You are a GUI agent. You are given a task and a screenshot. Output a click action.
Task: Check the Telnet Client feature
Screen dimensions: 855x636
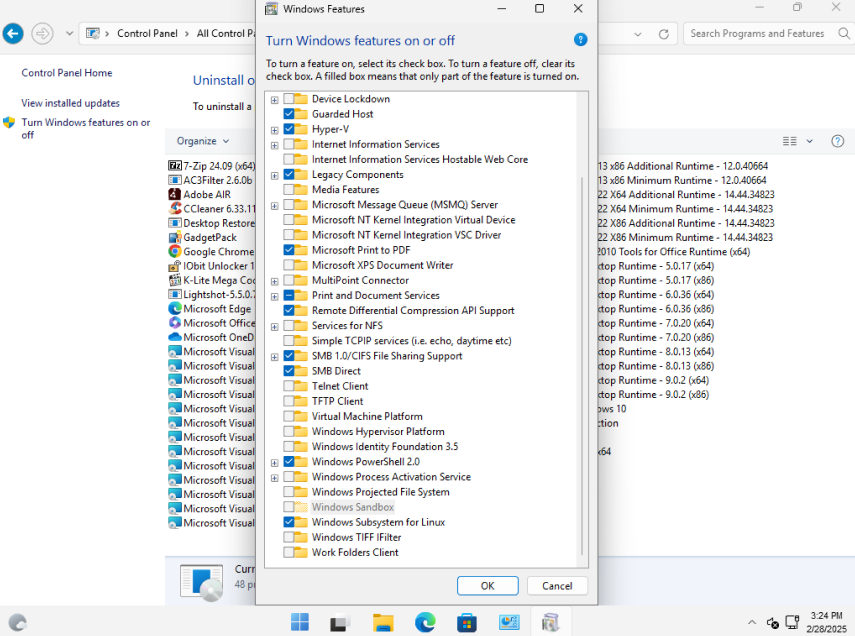coord(289,386)
